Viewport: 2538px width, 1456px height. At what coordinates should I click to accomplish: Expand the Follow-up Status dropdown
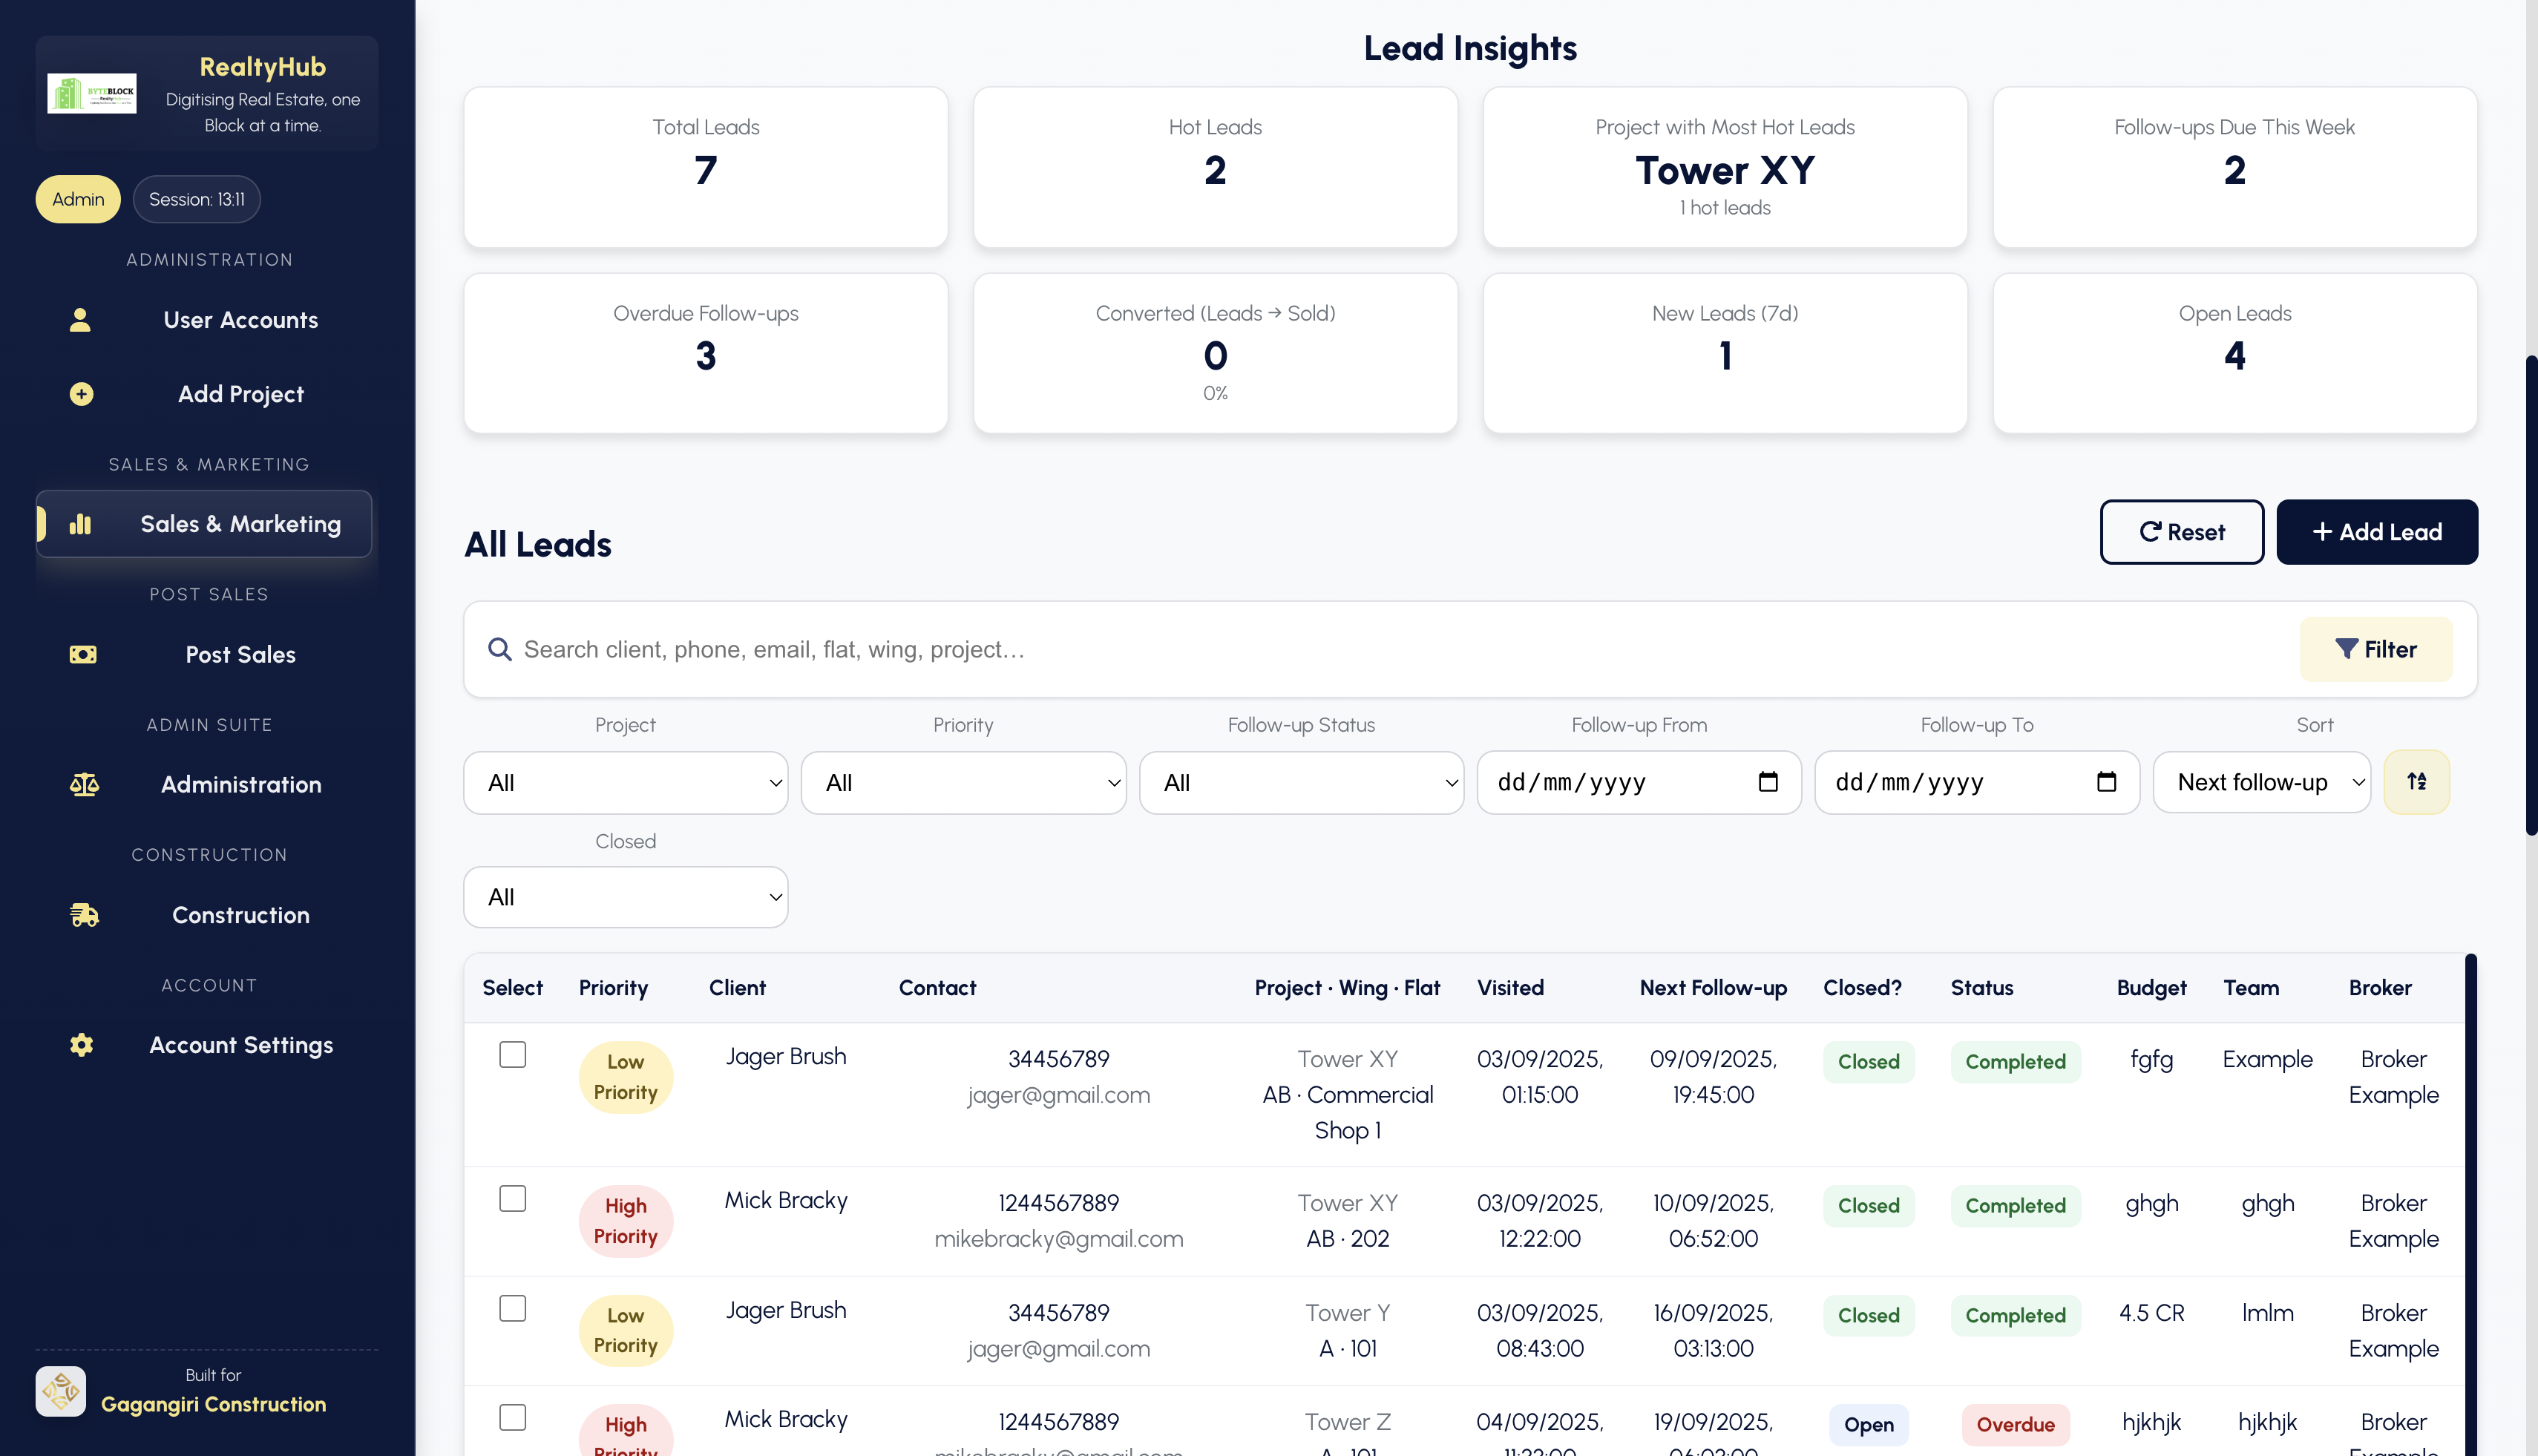tap(1301, 782)
